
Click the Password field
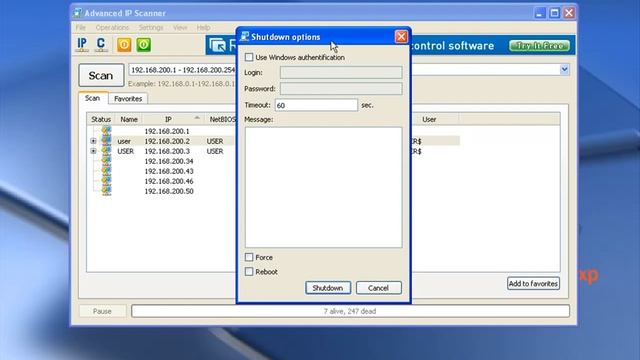[x=341, y=89]
